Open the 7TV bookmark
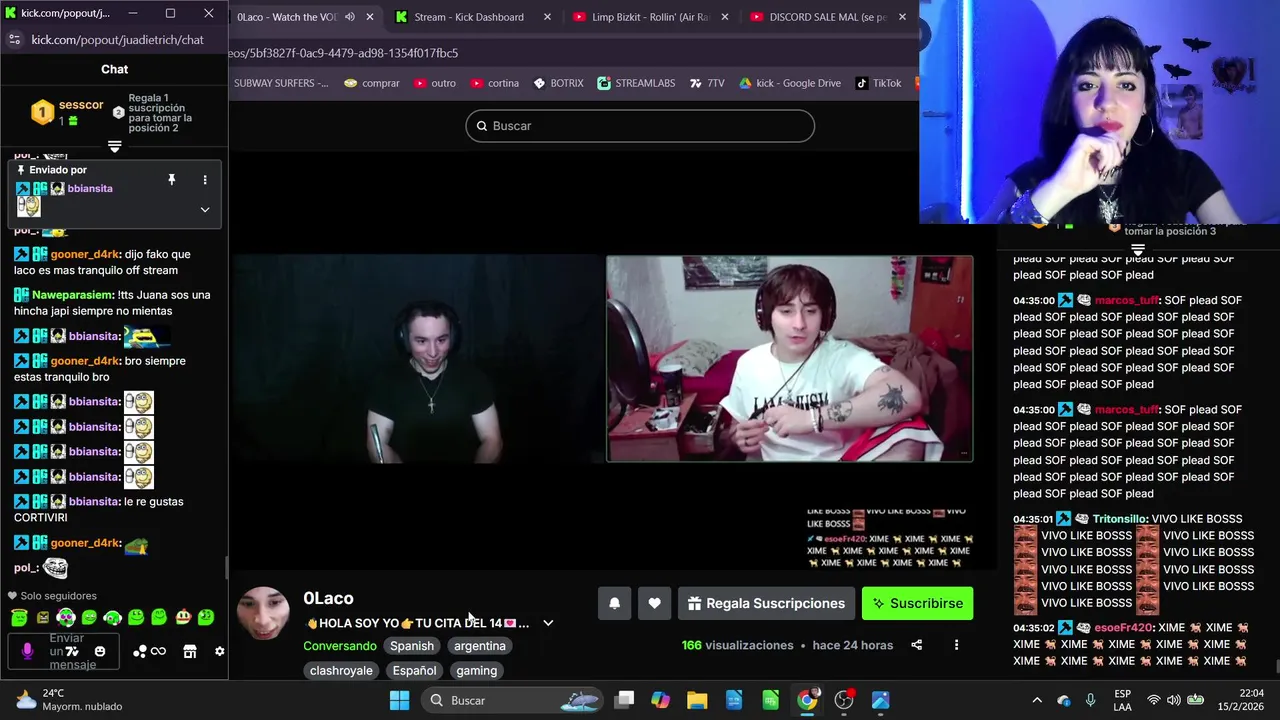 (707, 83)
